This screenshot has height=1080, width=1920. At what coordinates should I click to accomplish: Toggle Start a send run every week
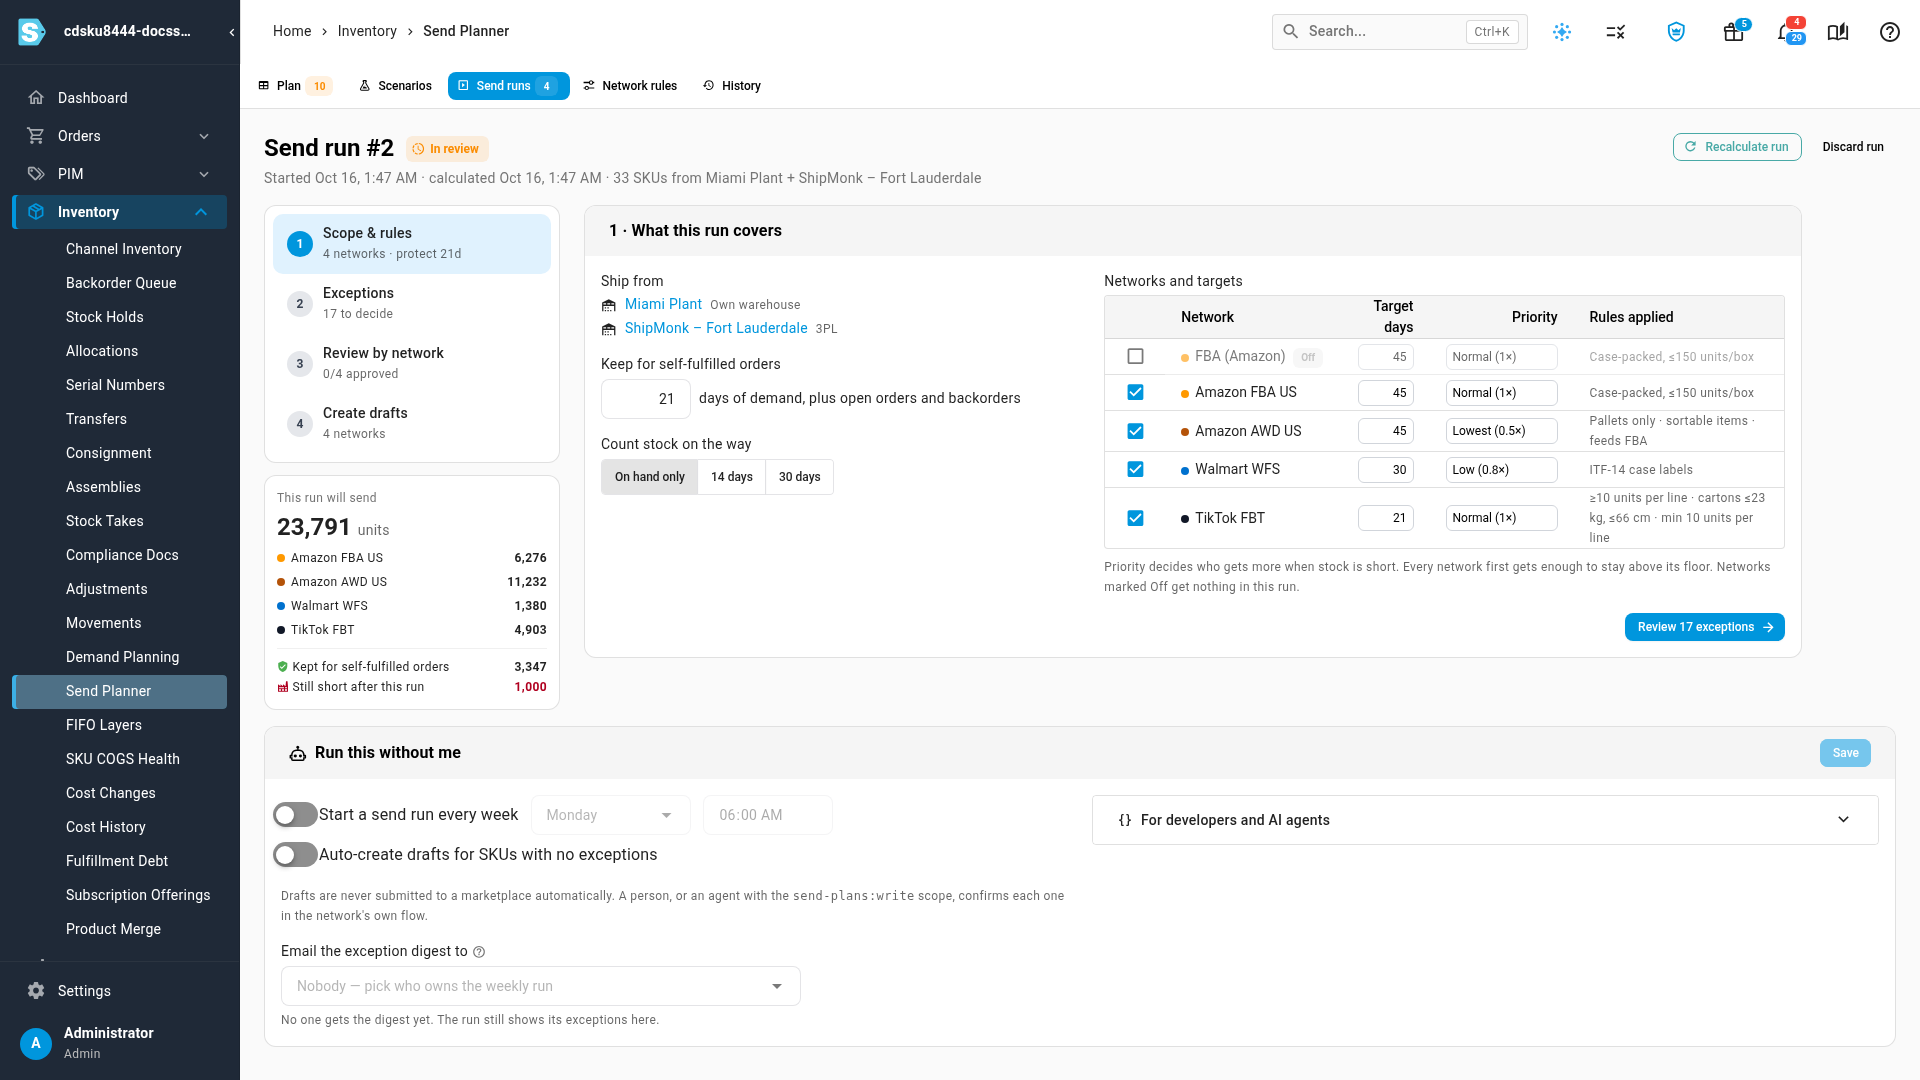295,815
